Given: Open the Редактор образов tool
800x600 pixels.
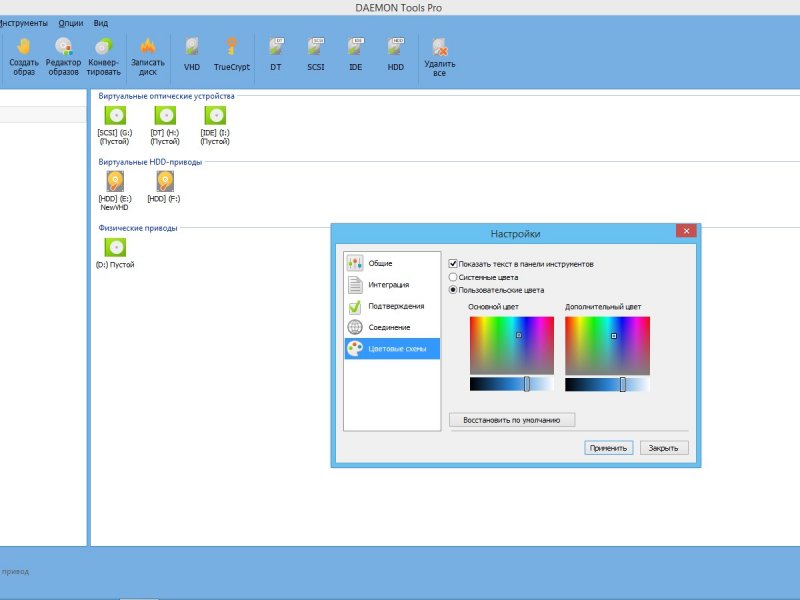Looking at the screenshot, I should tap(63, 57).
